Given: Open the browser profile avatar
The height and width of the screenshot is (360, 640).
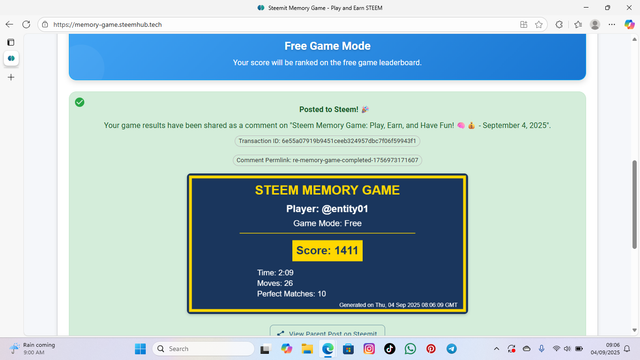Looking at the screenshot, I should (x=595, y=24).
